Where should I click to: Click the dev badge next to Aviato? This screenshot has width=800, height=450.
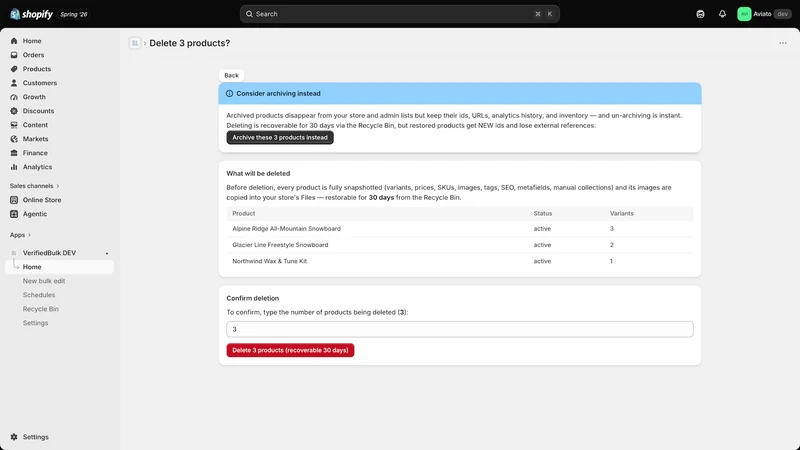782,14
